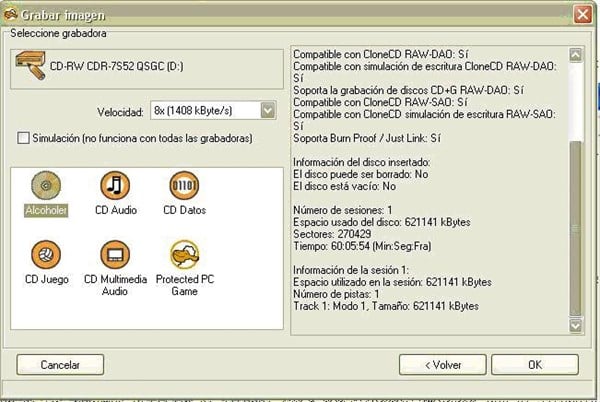Viewport: 600px width, 402px height.
Task: Click the info panel scrollbar thumb
Action: click(576, 228)
